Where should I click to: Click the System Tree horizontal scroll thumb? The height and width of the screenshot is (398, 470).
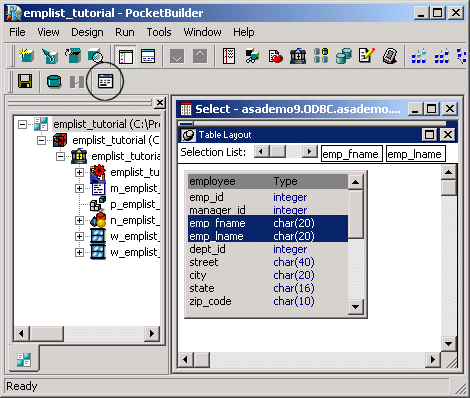pos(47,333)
